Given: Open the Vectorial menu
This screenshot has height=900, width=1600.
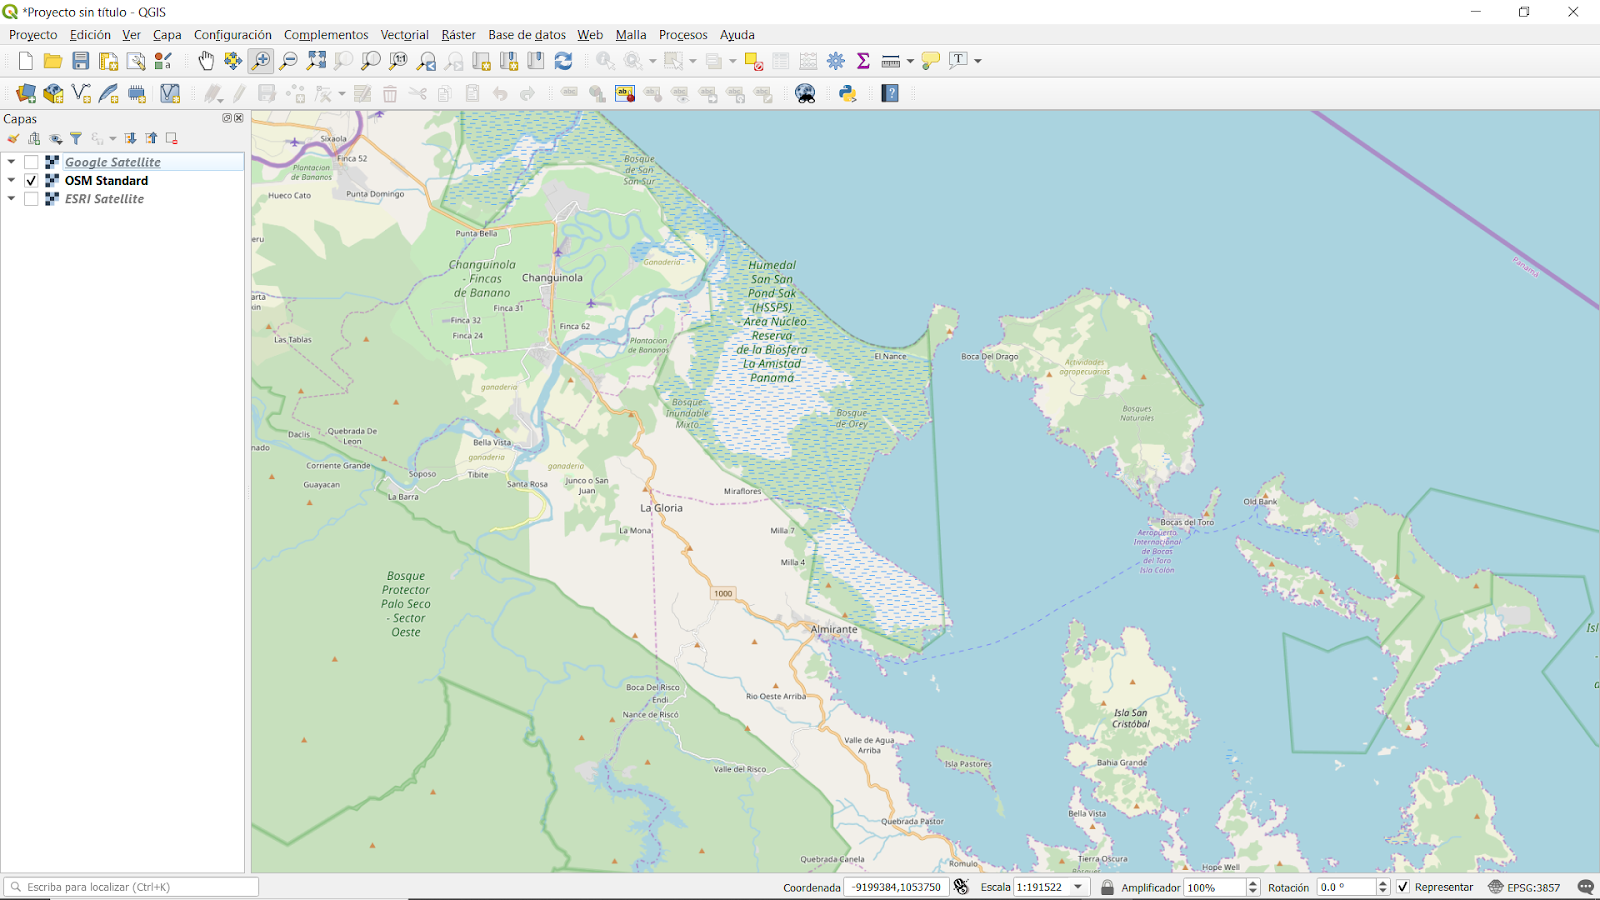Looking at the screenshot, I should pos(404,34).
